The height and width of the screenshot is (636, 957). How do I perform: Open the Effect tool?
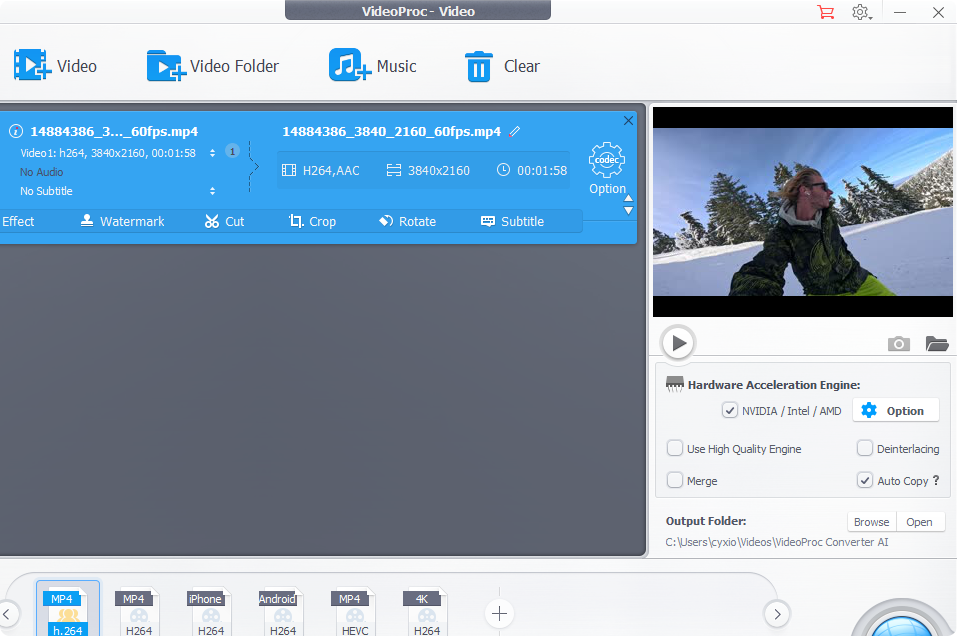(18, 221)
